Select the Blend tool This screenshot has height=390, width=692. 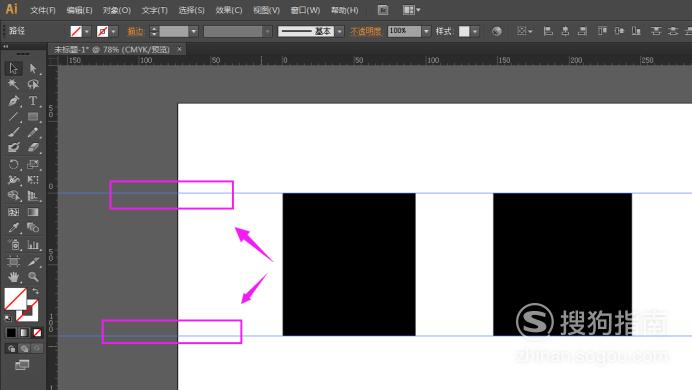(33, 228)
